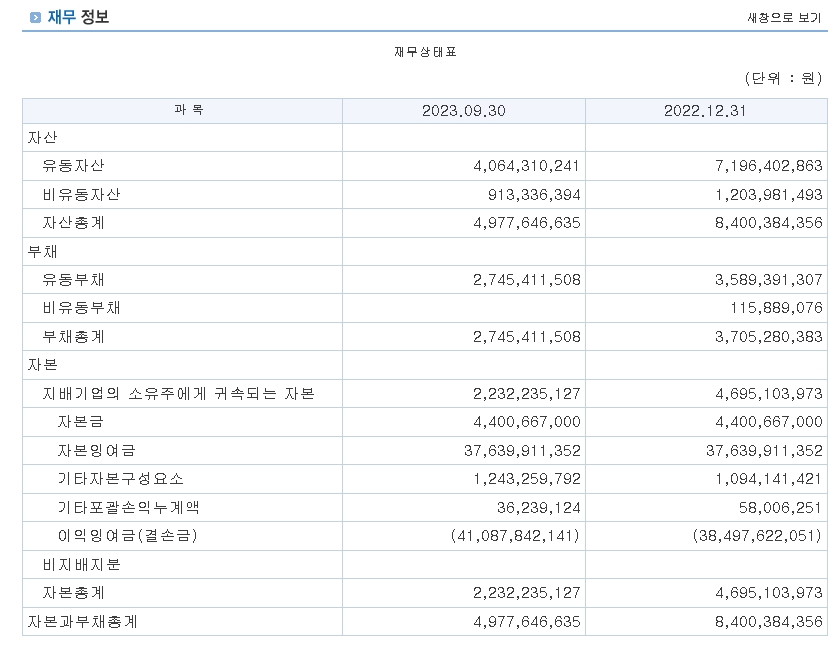Click the value 1,094,141,421
839x648 pixels.
pos(768,479)
